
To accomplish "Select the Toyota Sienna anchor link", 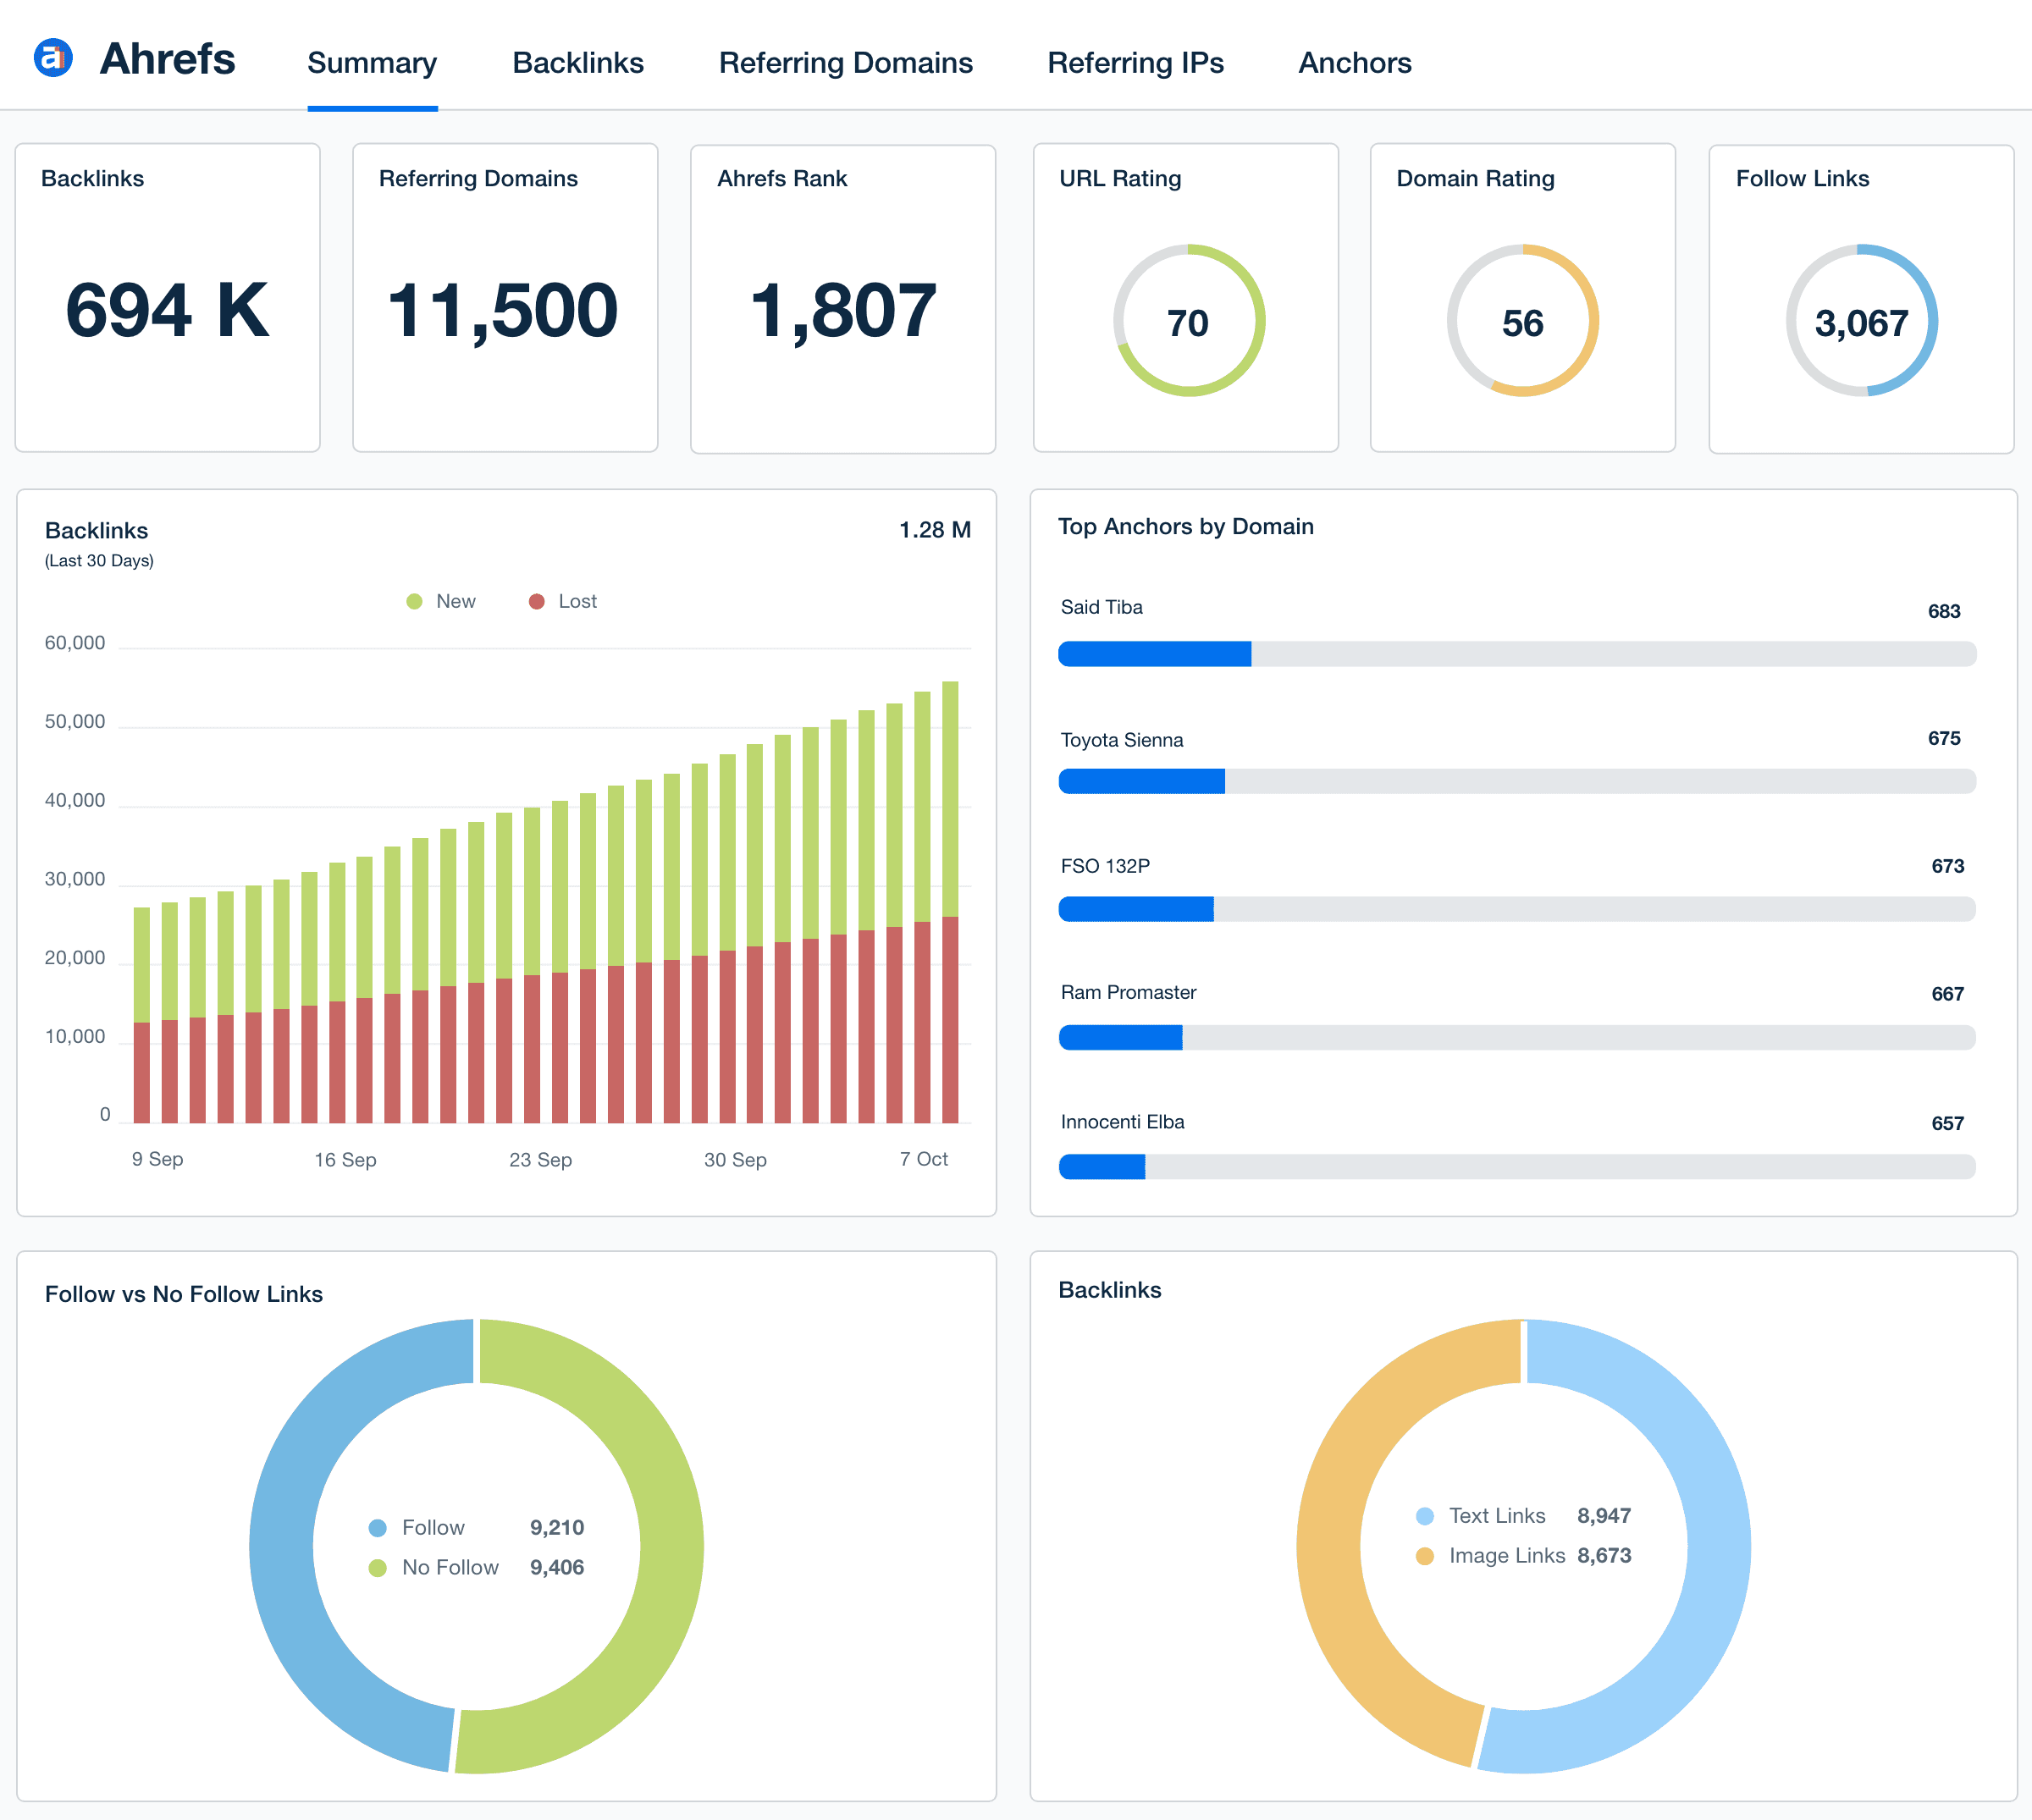I will [x=1122, y=740].
